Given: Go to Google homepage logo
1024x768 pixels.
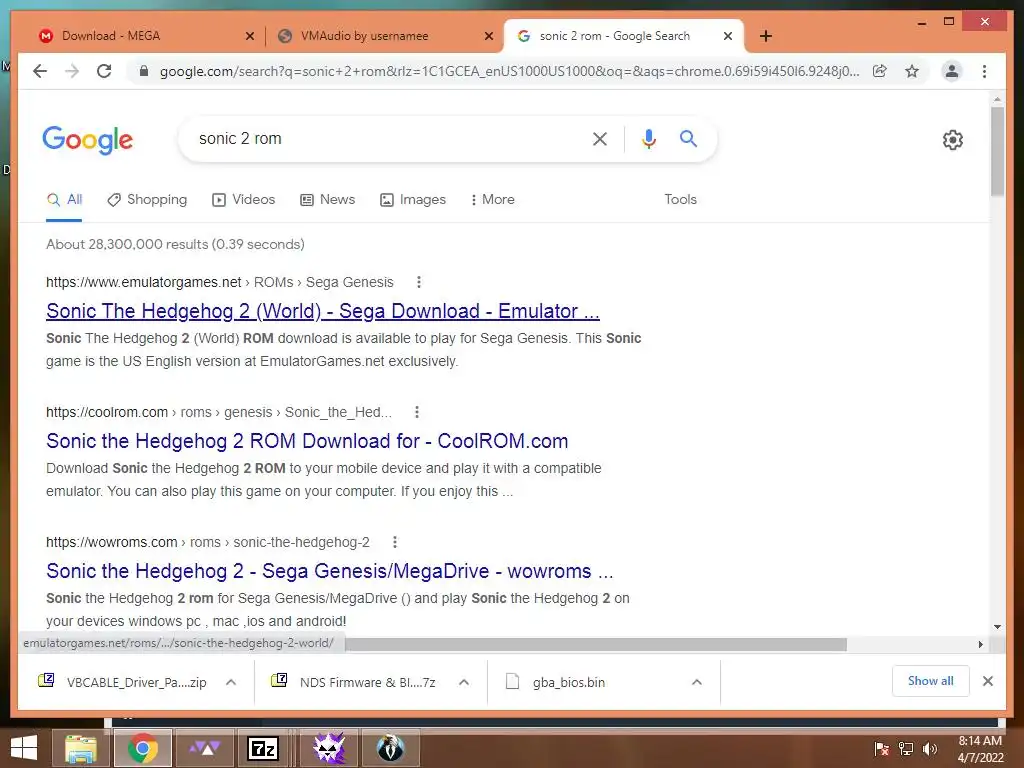Looking at the screenshot, I should pos(88,140).
